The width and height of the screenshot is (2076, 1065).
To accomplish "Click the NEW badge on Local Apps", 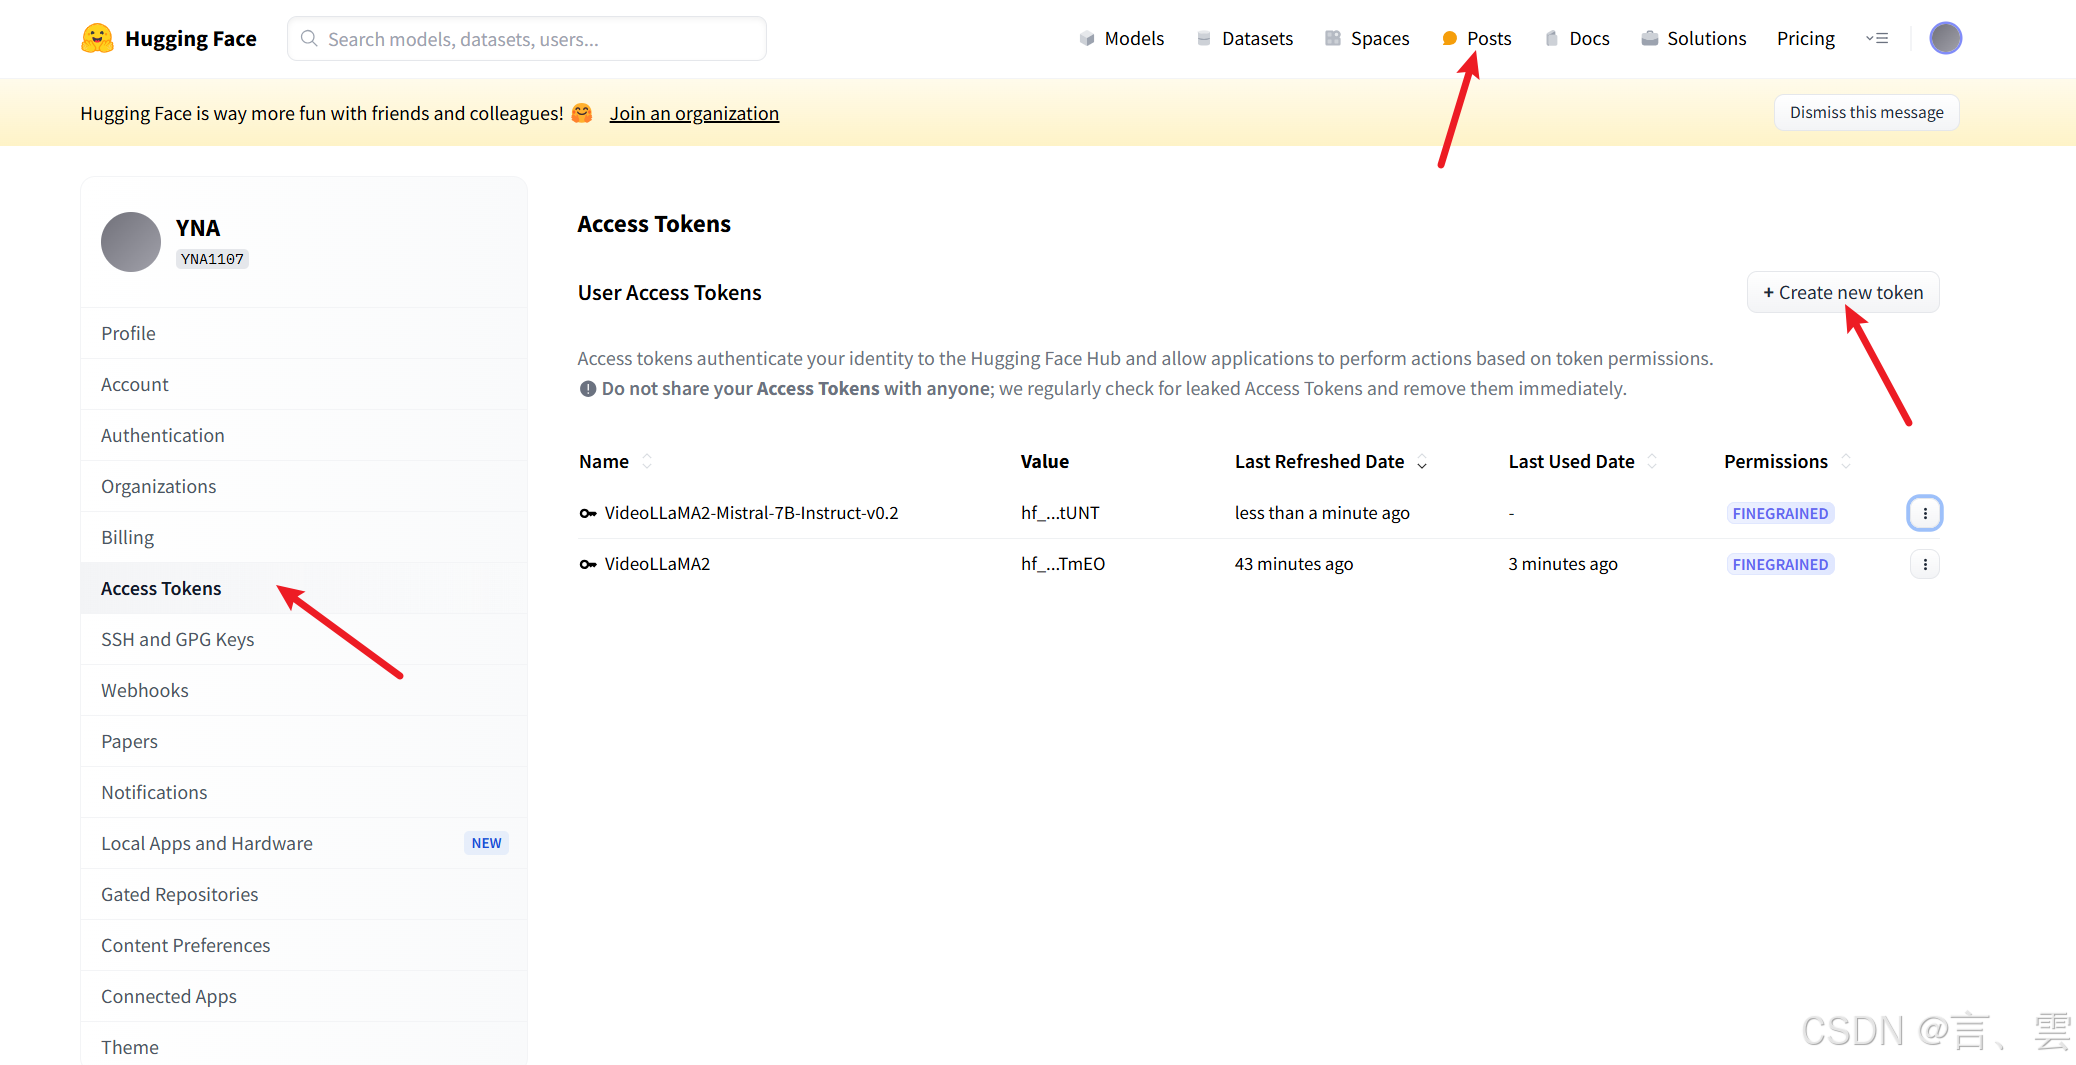I will (x=486, y=843).
